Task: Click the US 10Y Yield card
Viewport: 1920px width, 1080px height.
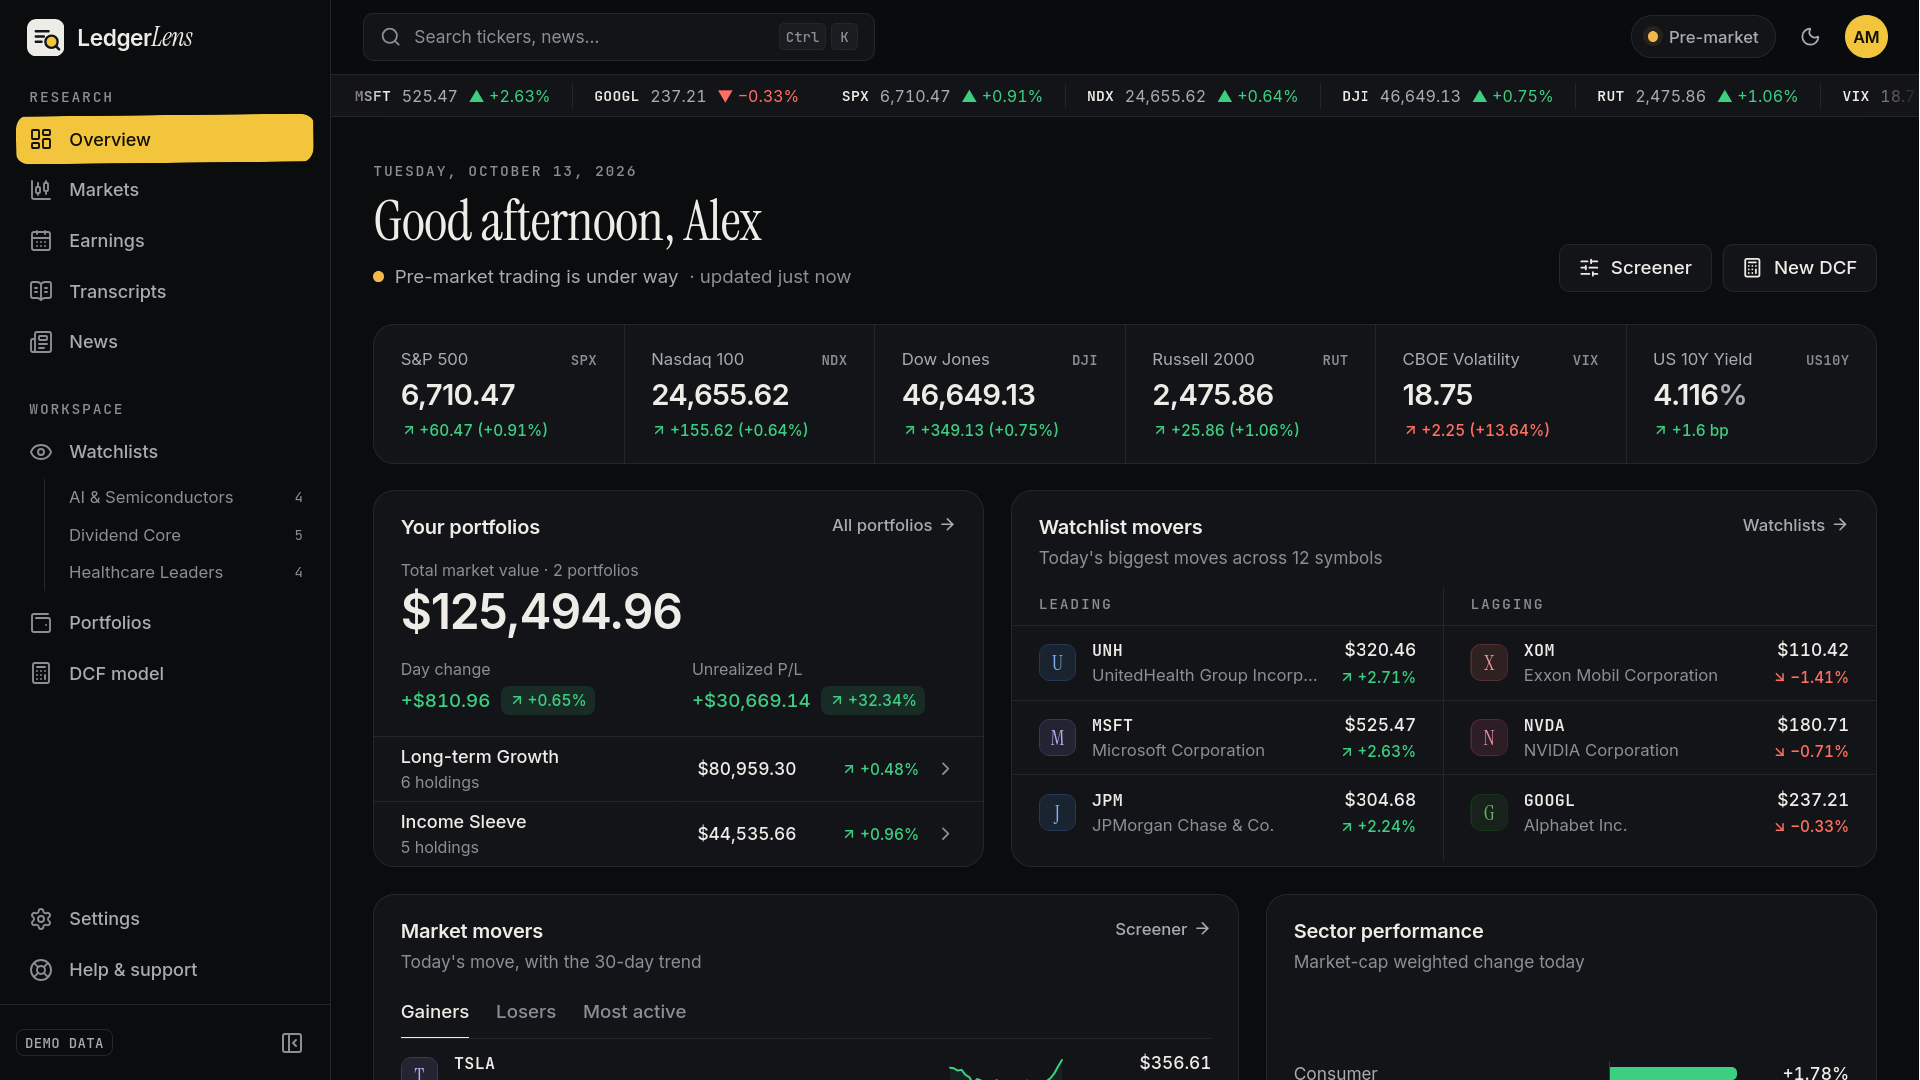Action: pyautogui.click(x=1751, y=394)
